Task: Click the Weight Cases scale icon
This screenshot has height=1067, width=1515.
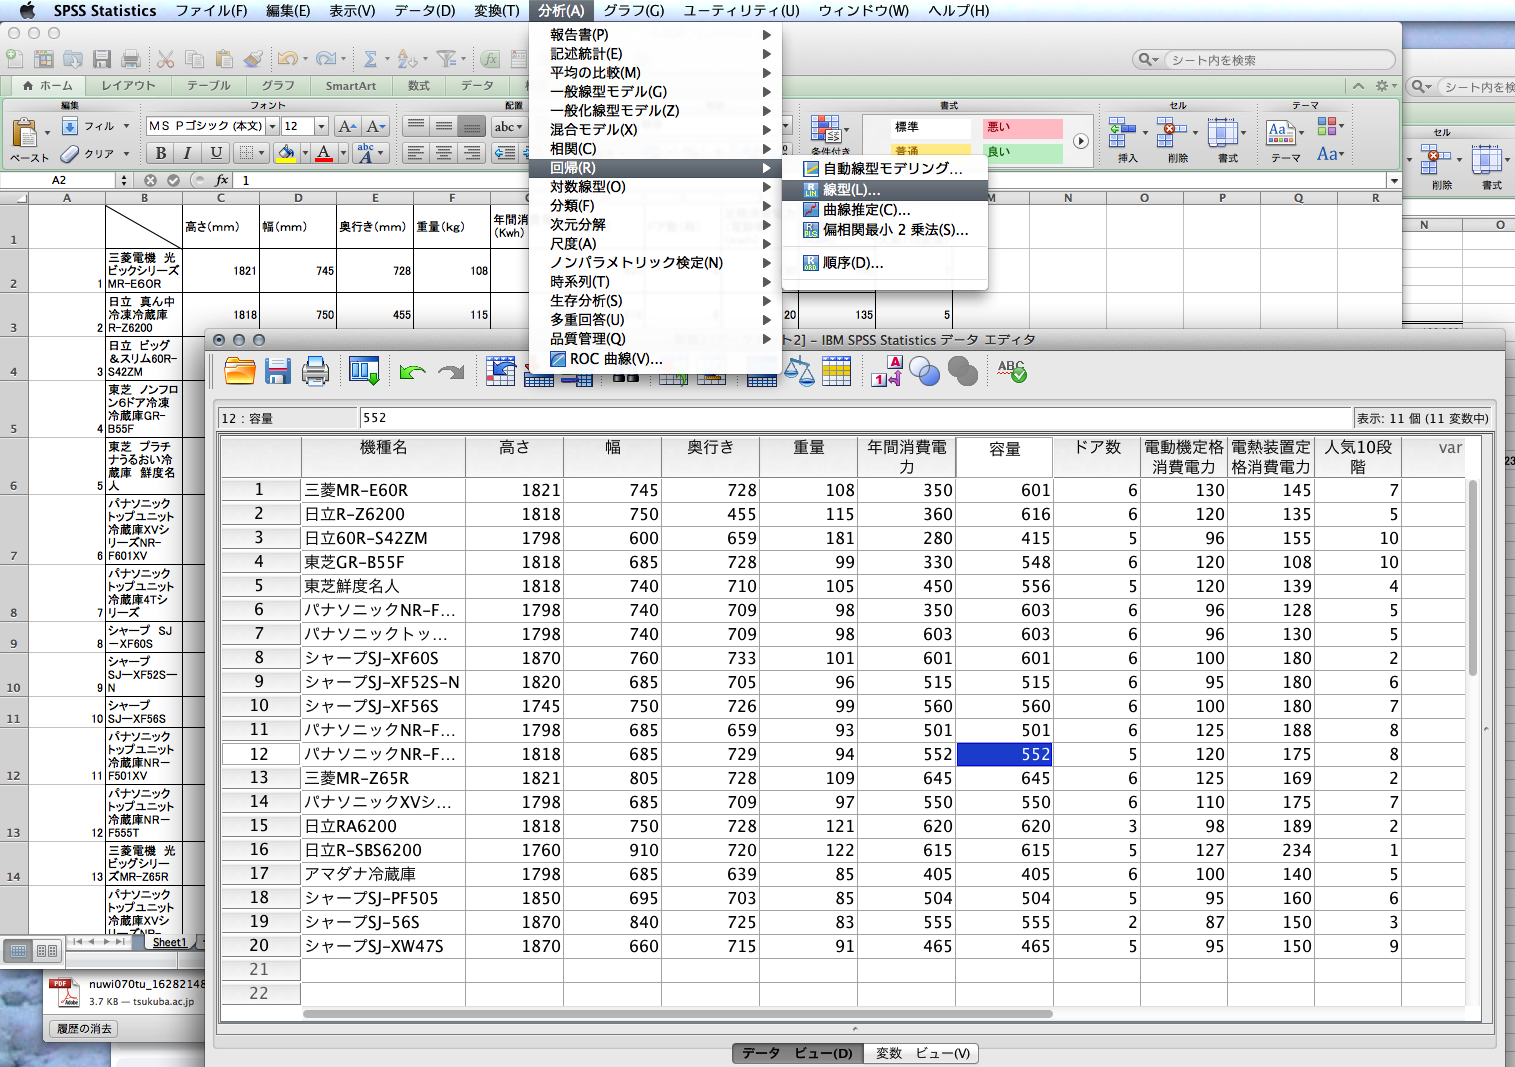Action: pyautogui.click(x=799, y=371)
